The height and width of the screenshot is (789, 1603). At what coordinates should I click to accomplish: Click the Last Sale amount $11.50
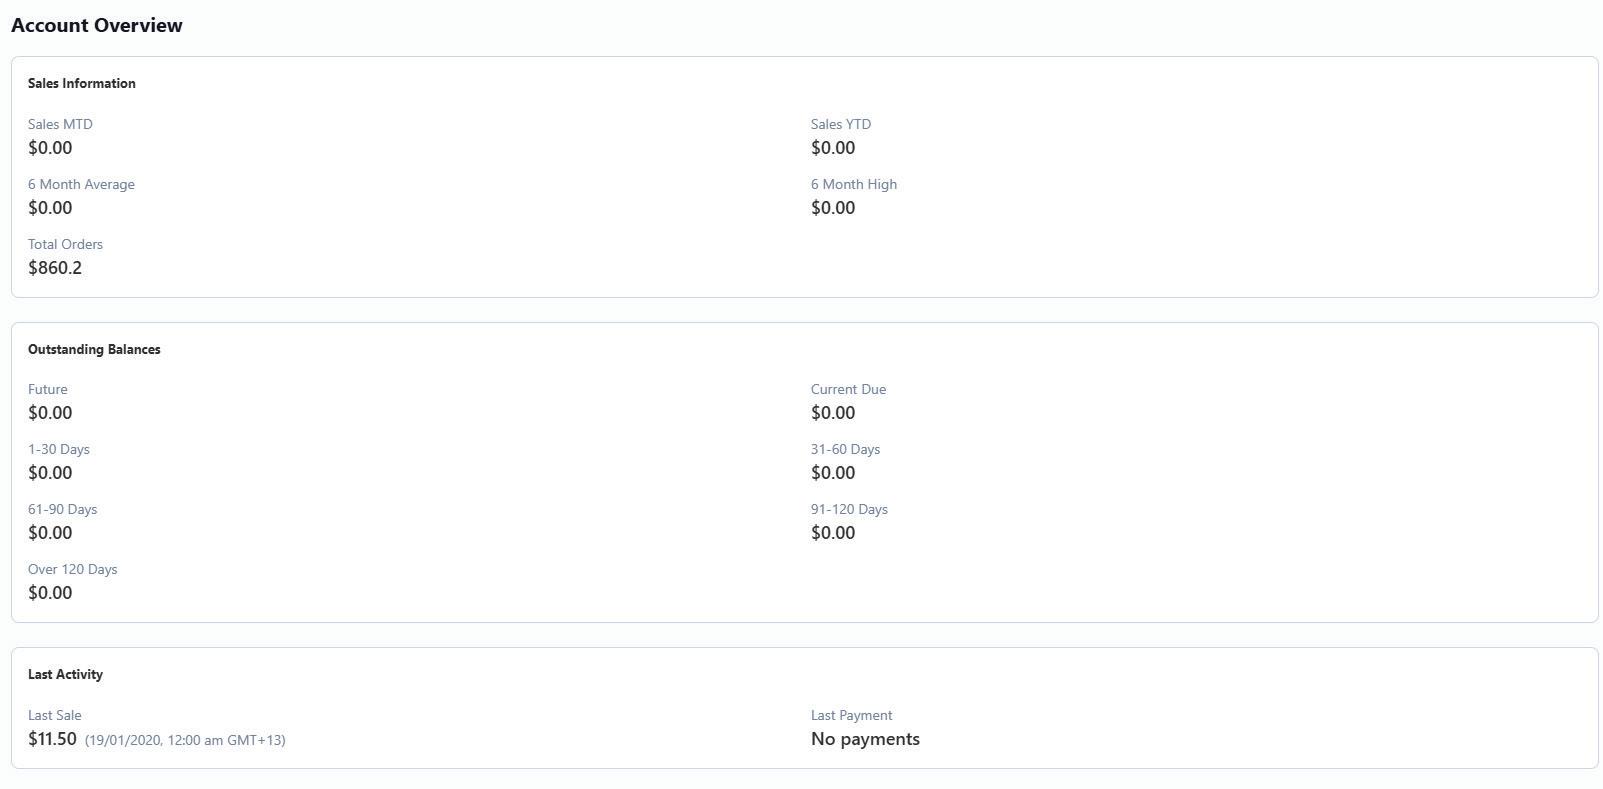pos(52,739)
